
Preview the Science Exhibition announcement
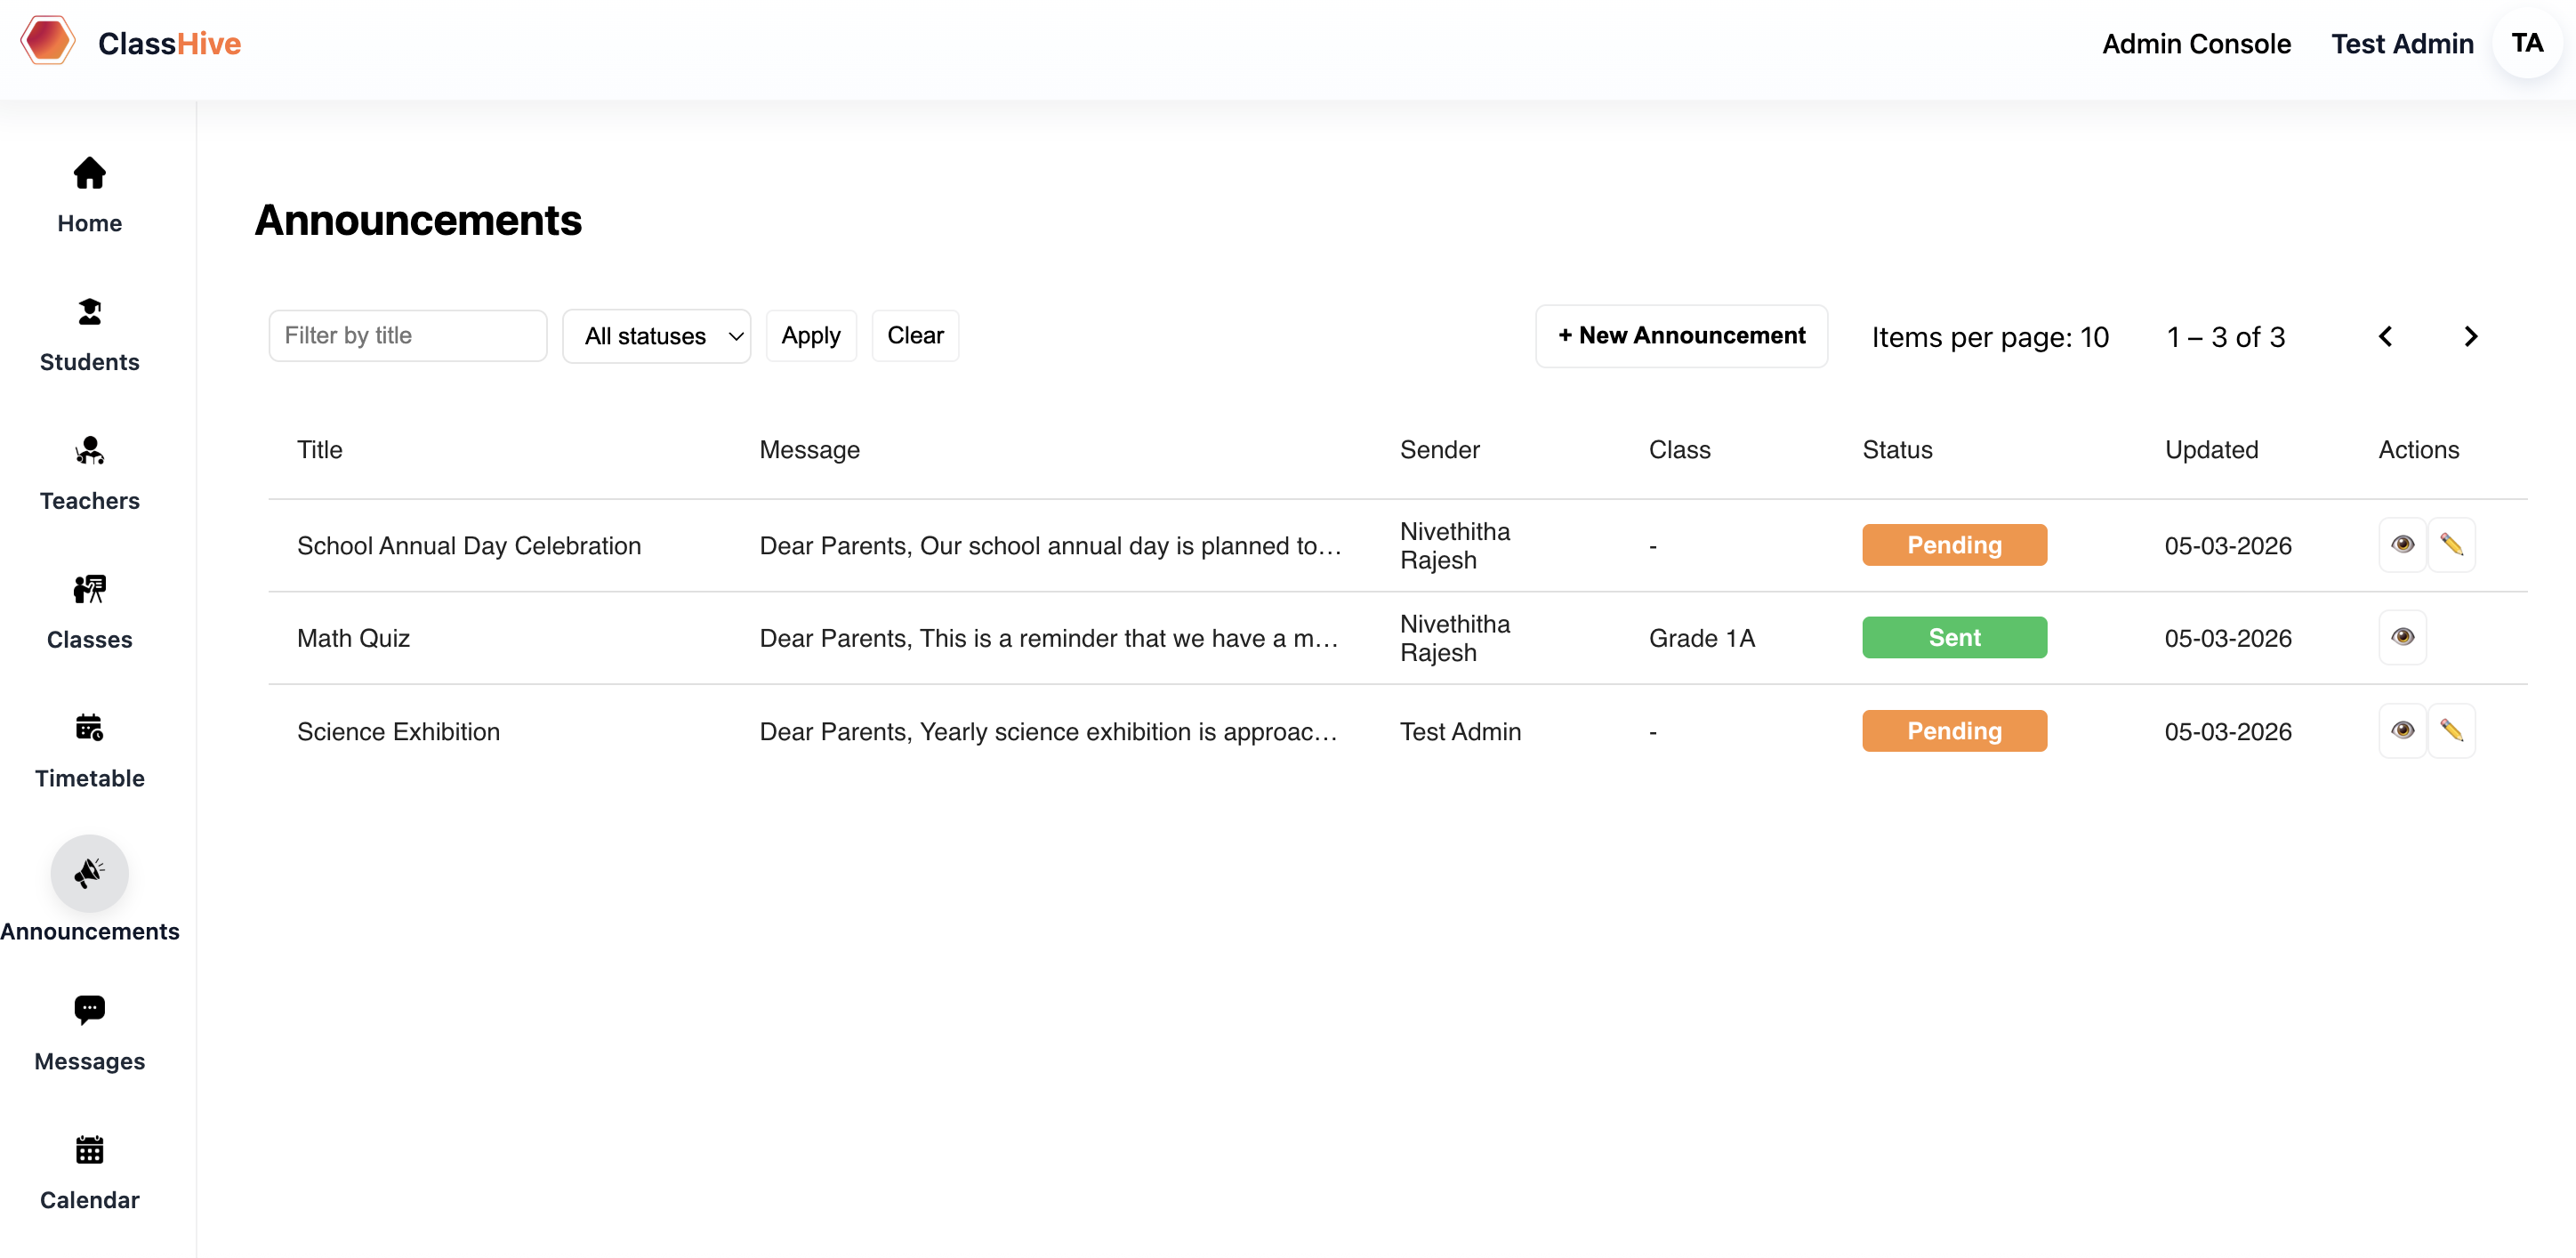(2403, 731)
